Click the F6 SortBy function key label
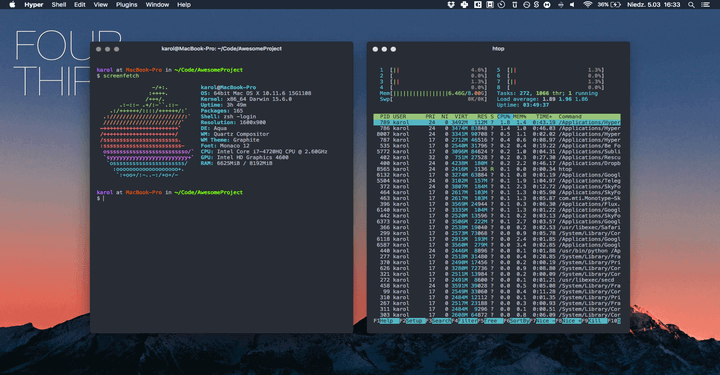This screenshot has width=720, height=375. (516, 321)
